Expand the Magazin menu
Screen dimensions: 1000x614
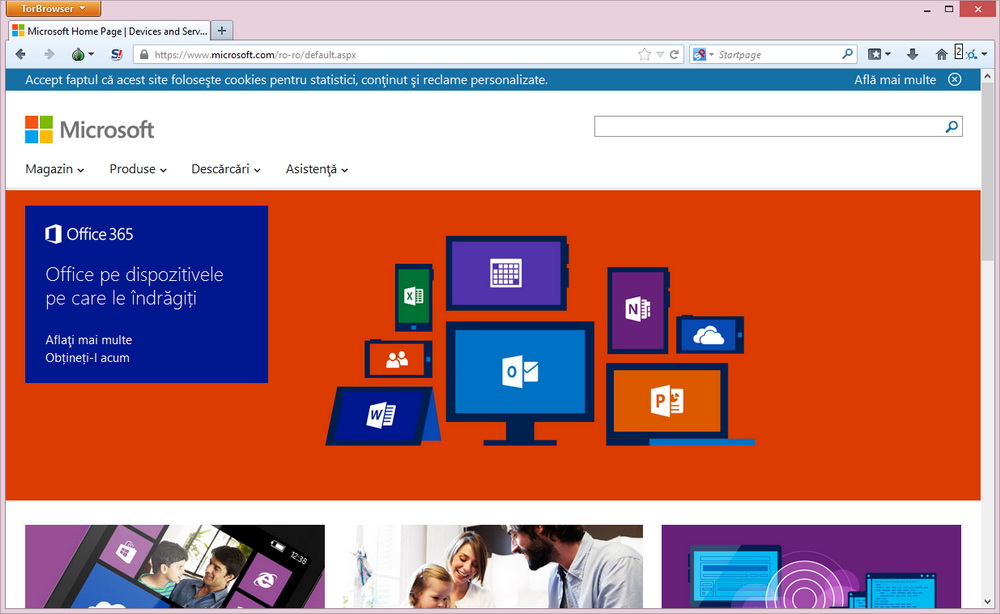54,169
